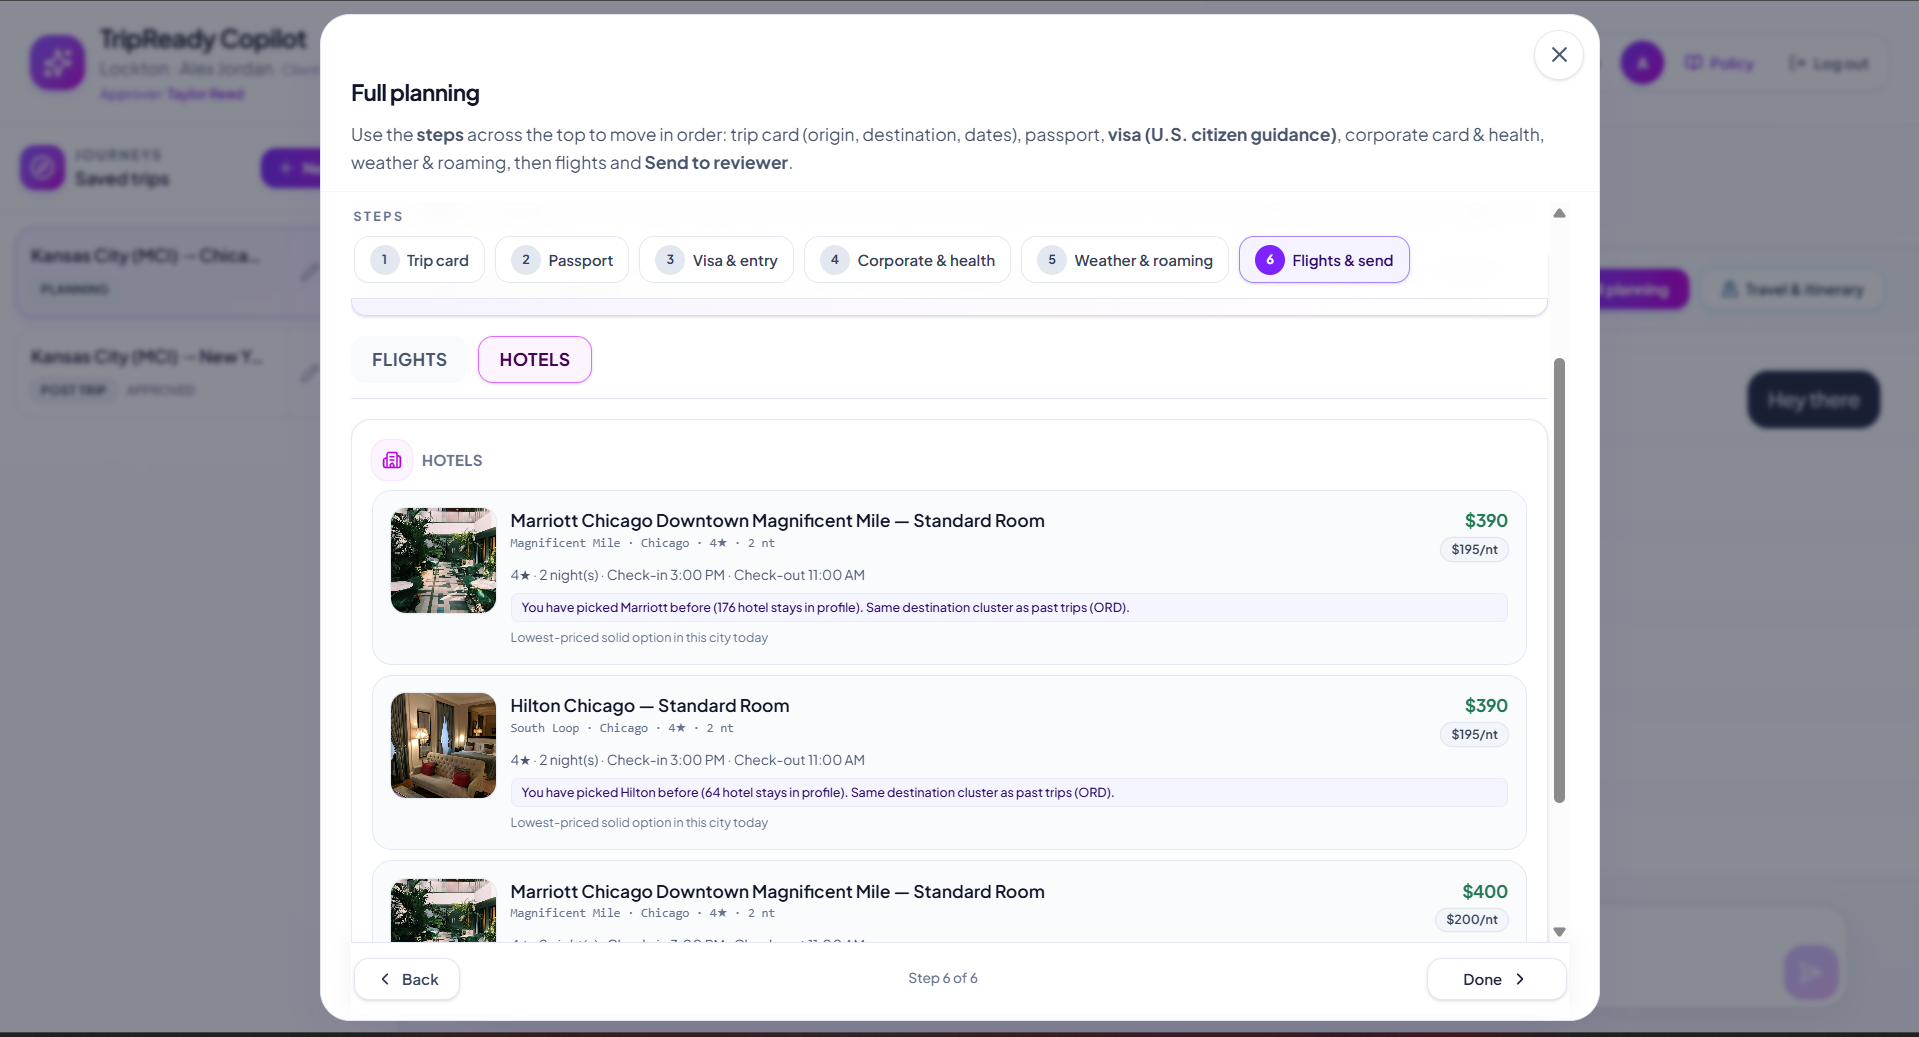Open step 4 Corporate & health
The width and height of the screenshot is (1919, 1037).
coord(907,260)
